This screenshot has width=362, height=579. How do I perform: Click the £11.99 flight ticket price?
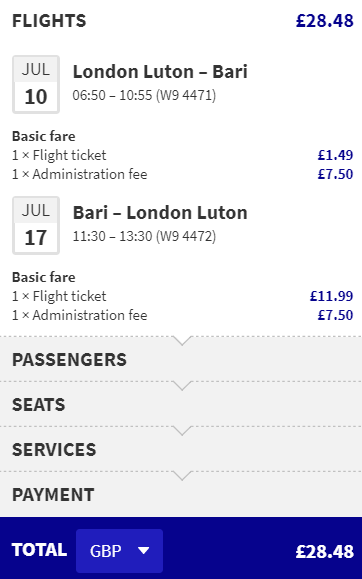pyautogui.click(x=331, y=296)
